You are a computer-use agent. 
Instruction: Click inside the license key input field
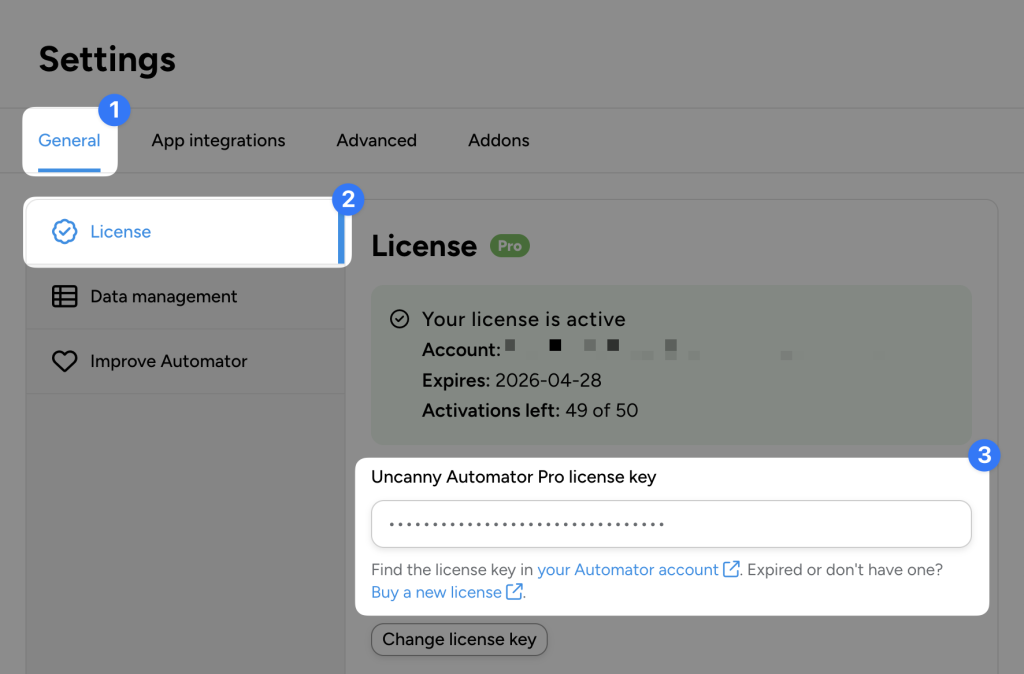tap(670, 523)
